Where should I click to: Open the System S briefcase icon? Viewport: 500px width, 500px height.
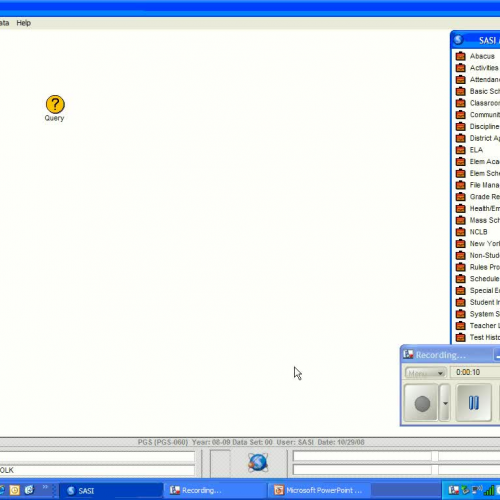pos(460,314)
